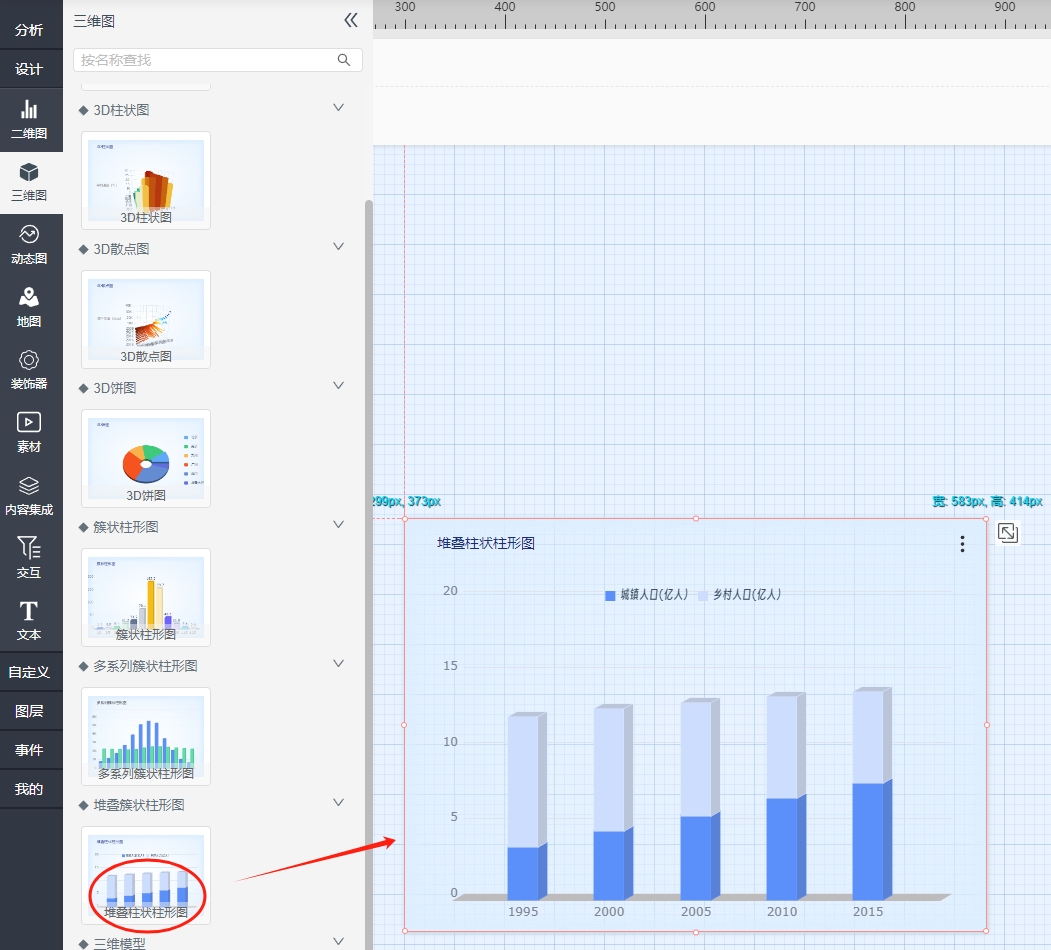This screenshot has width=1051, height=950.
Task: Open the 二维图 (2D charts) panel
Action: tap(29, 120)
